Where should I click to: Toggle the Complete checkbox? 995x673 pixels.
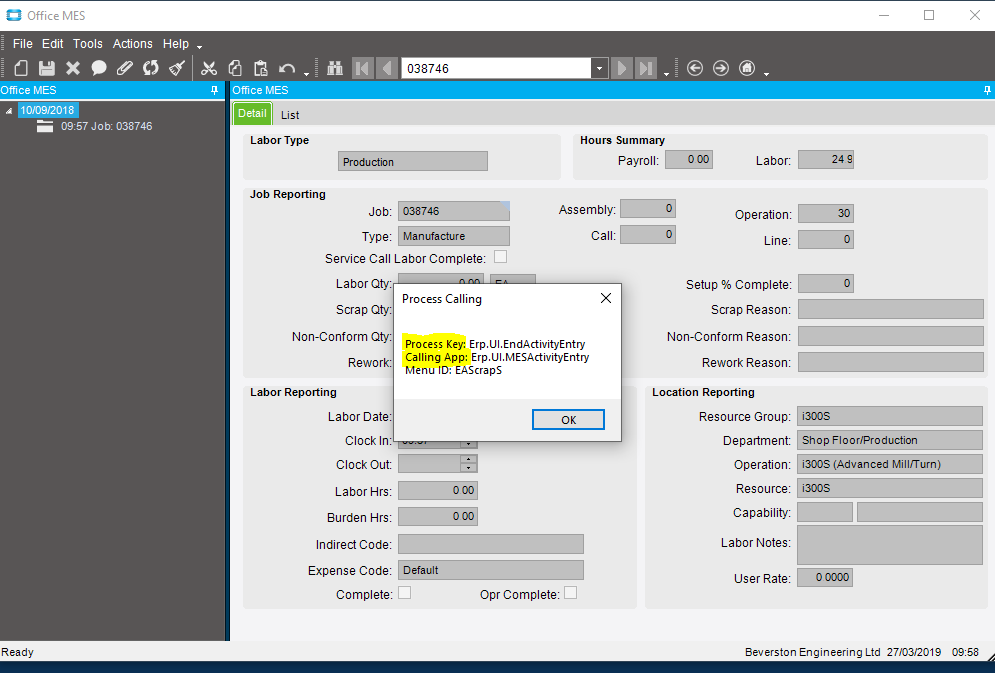tap(404, 592)
